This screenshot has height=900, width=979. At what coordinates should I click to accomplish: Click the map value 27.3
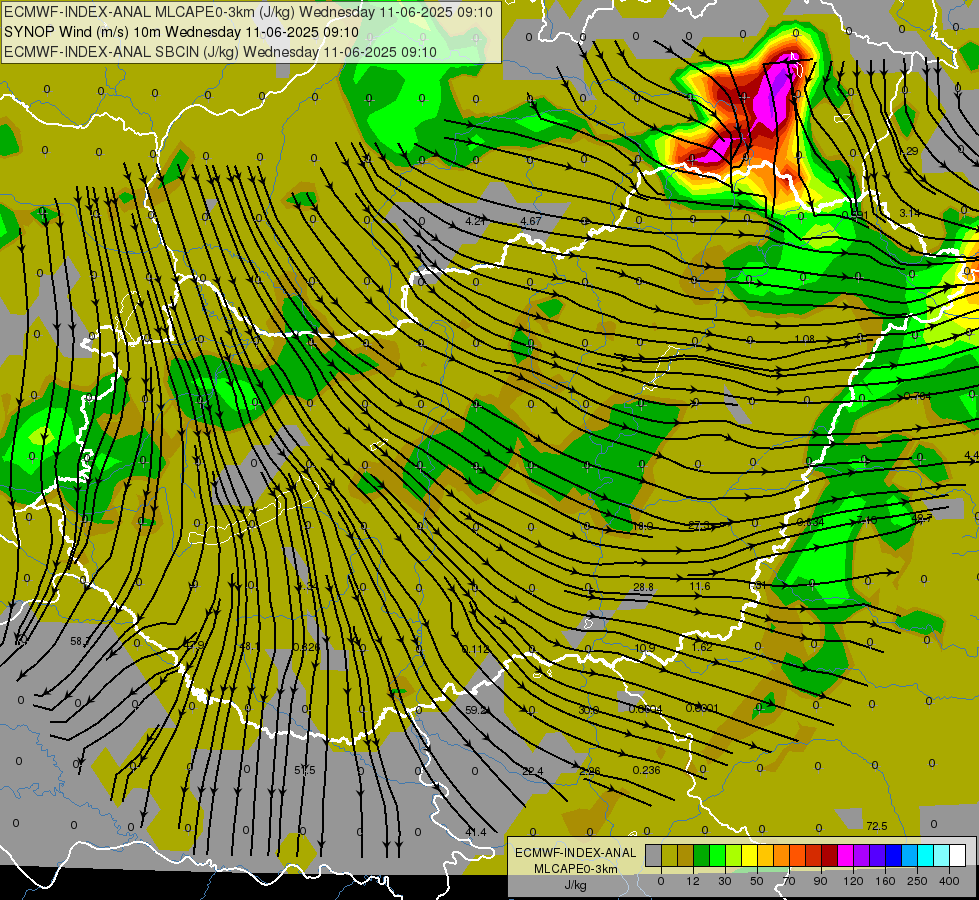coord(699,526)
